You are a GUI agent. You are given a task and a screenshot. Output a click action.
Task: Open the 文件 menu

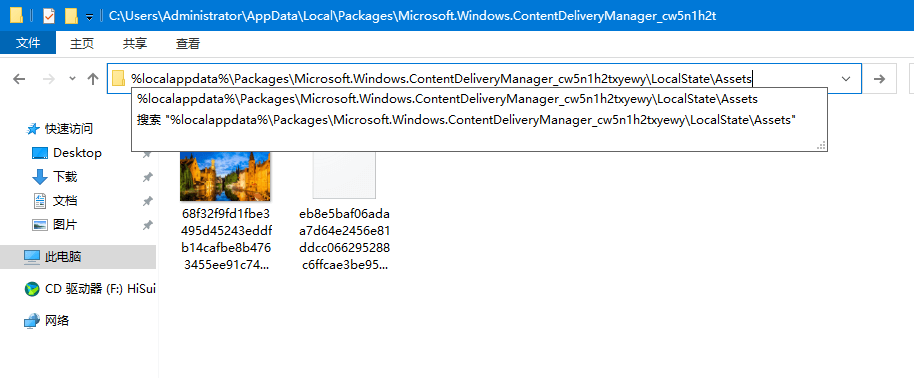click(x=28, y=43)
